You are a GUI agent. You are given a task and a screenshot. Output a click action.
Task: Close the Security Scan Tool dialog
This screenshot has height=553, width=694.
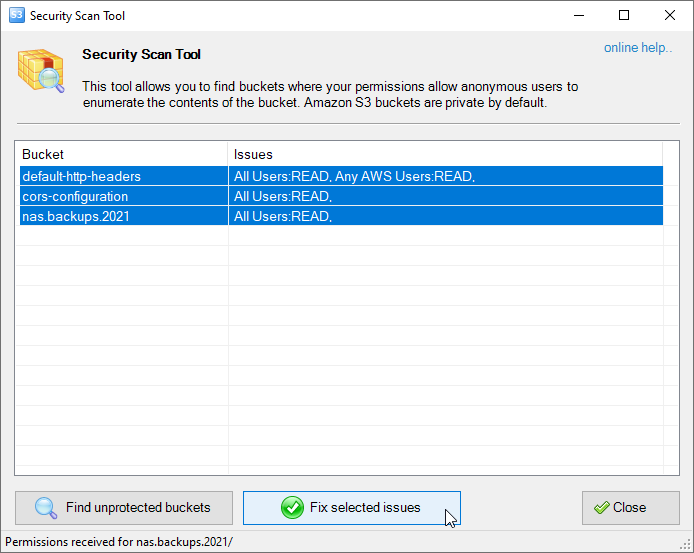pyautogui.click(x=631, y=508)
